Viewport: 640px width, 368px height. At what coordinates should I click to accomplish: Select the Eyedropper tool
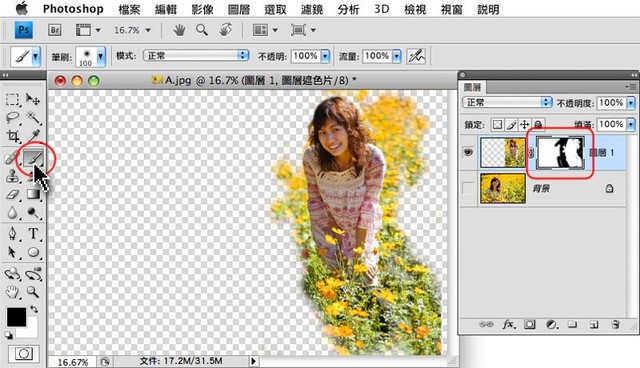(x=33, y=136)
